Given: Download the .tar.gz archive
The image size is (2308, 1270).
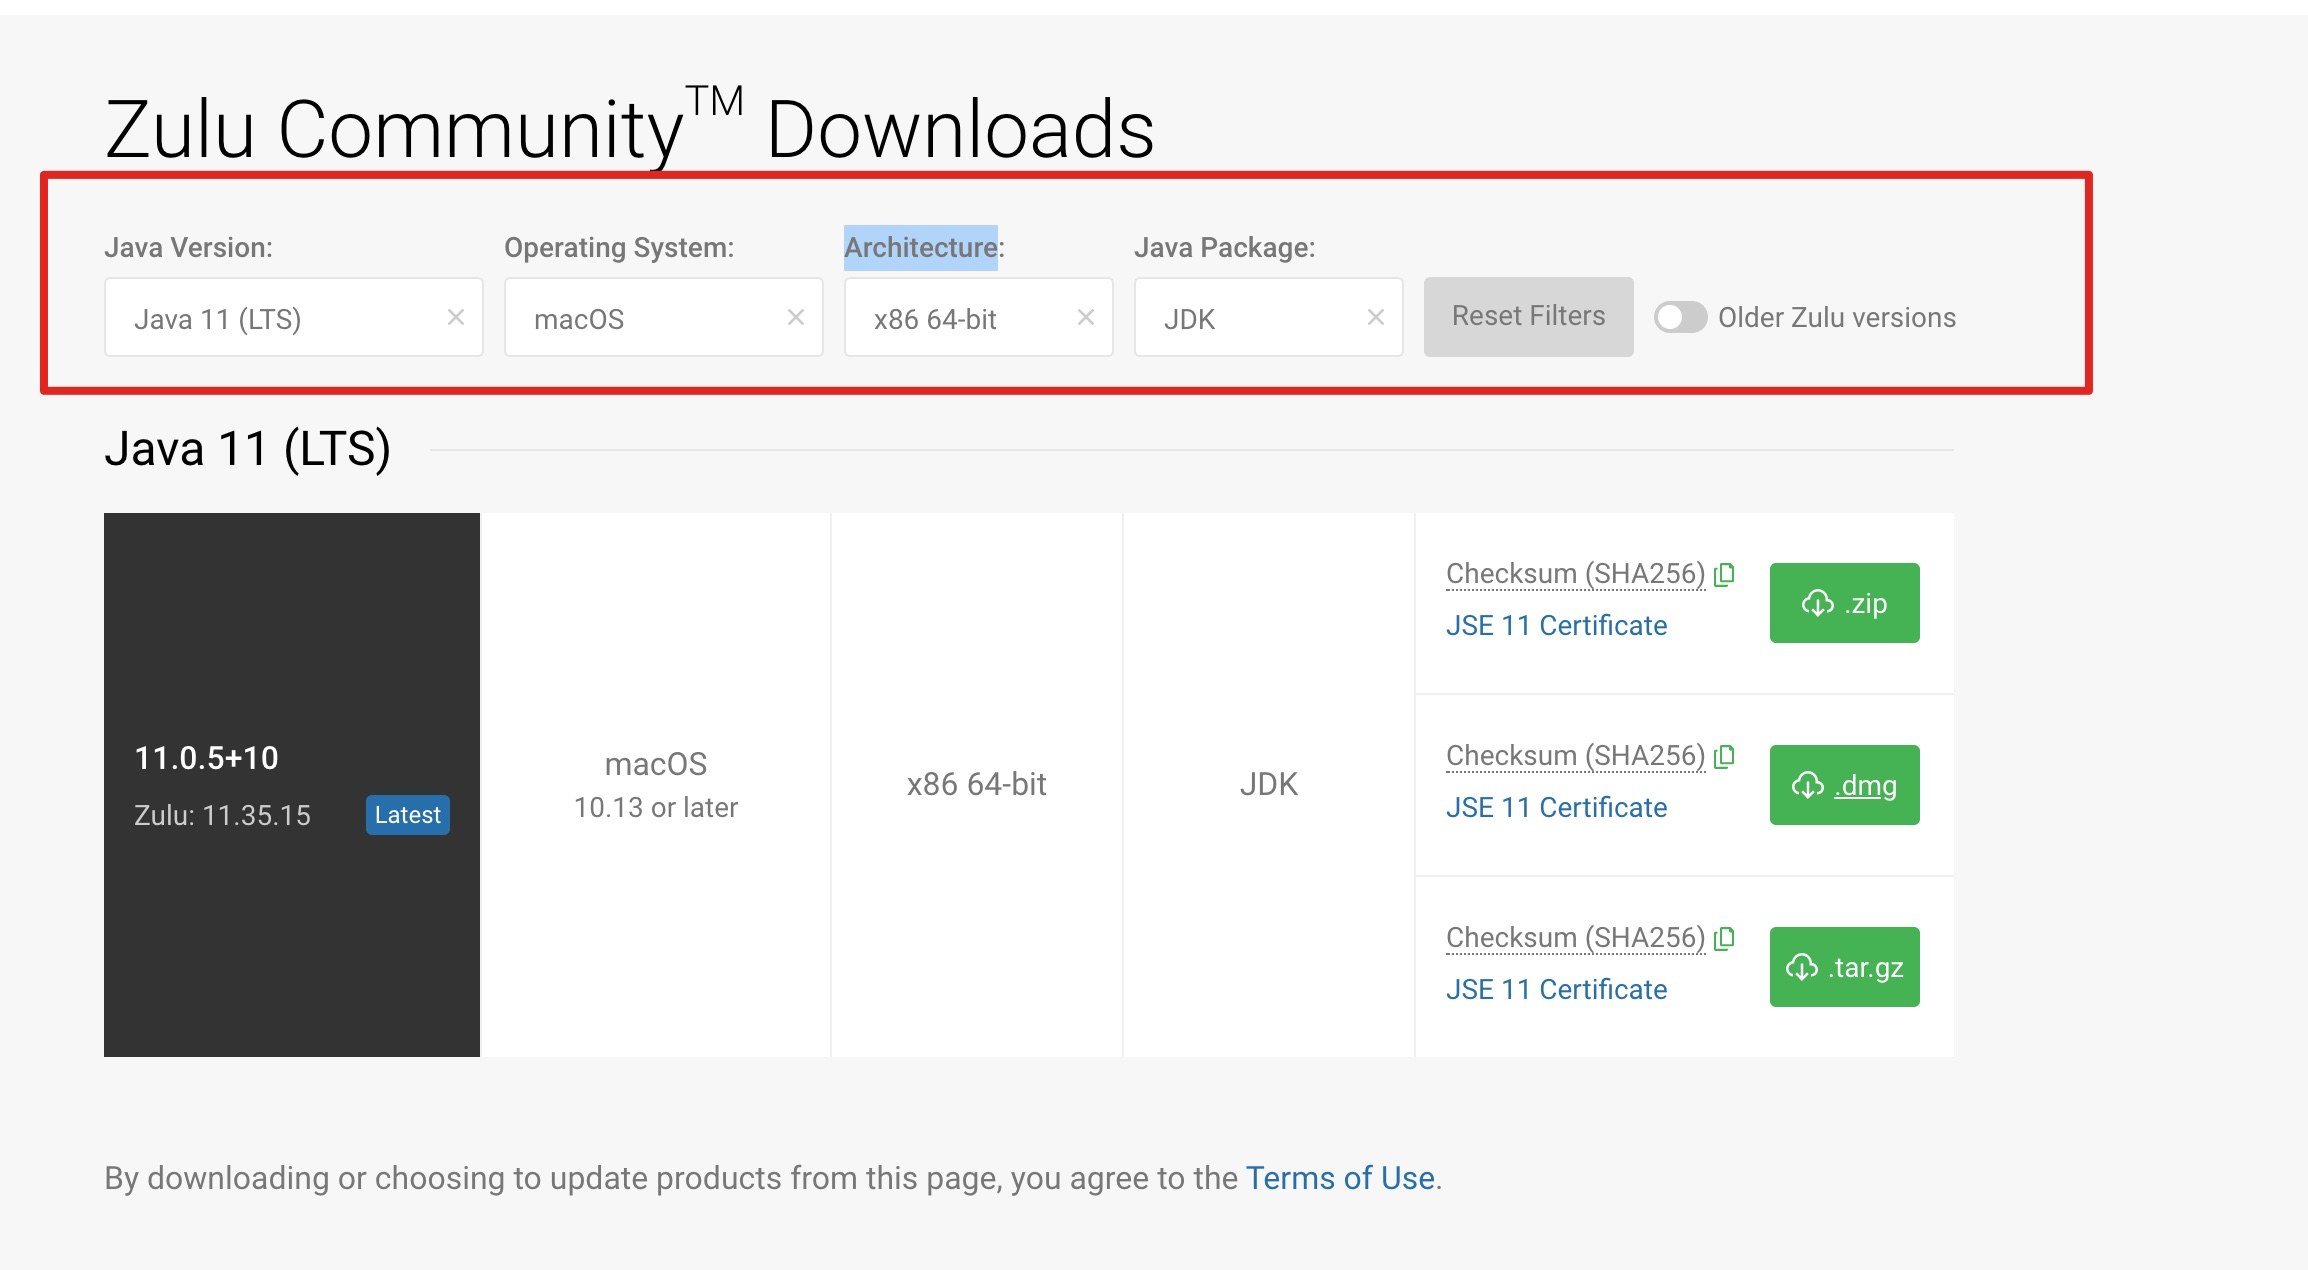Looking at the screenshot, I should click(1844, 967).
